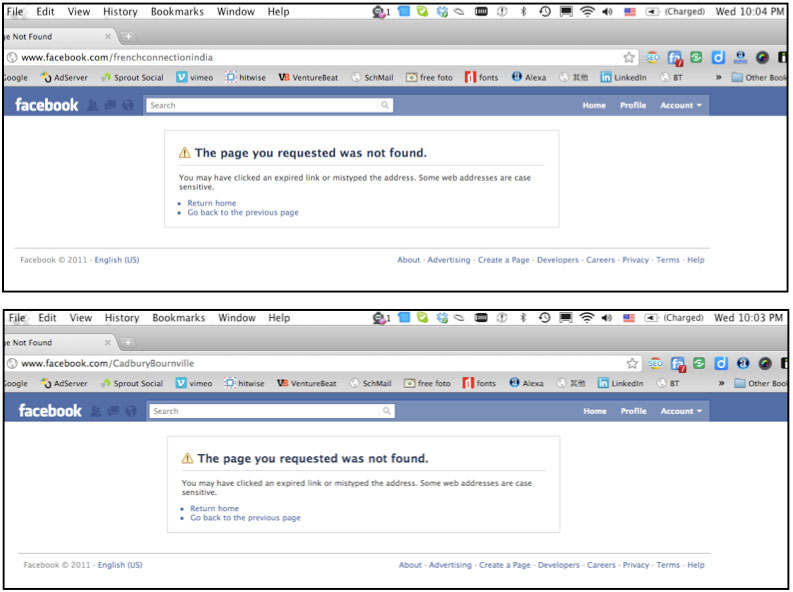Click 'English (US)' link on CadburyBournville page
This screenshot has width=793, height=592.
pos(120,565)
